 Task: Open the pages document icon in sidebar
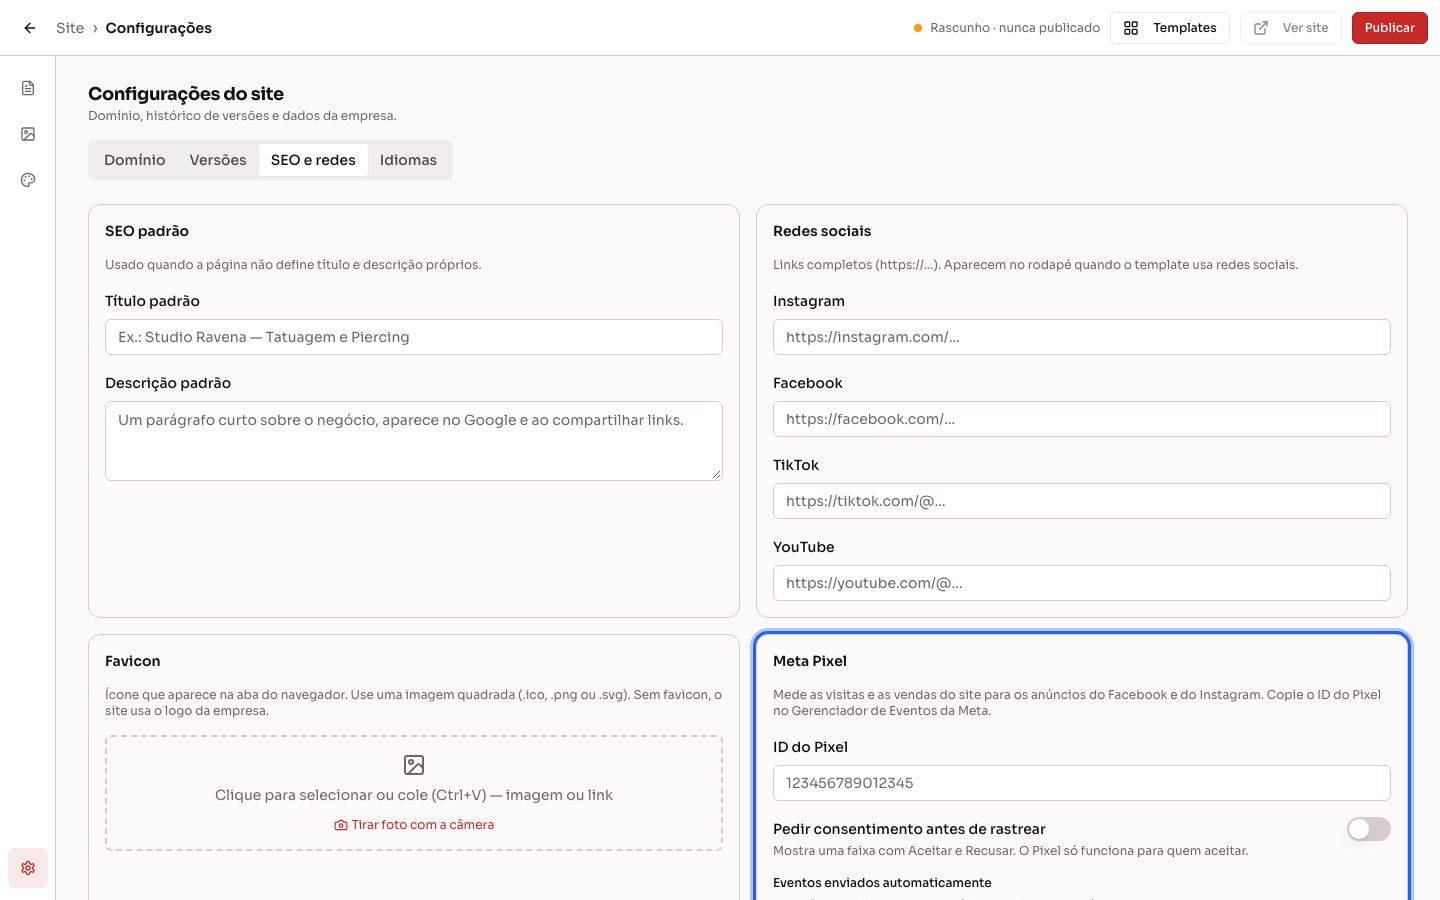click(28, 88)
